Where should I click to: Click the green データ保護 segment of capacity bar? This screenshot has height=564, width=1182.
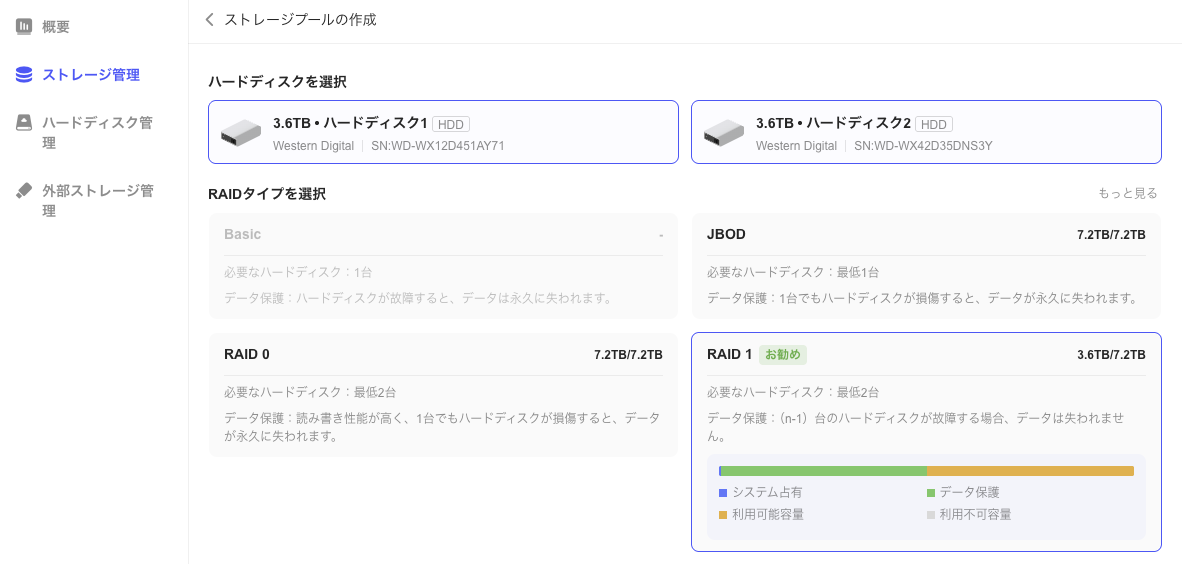[x=823, y=471]
